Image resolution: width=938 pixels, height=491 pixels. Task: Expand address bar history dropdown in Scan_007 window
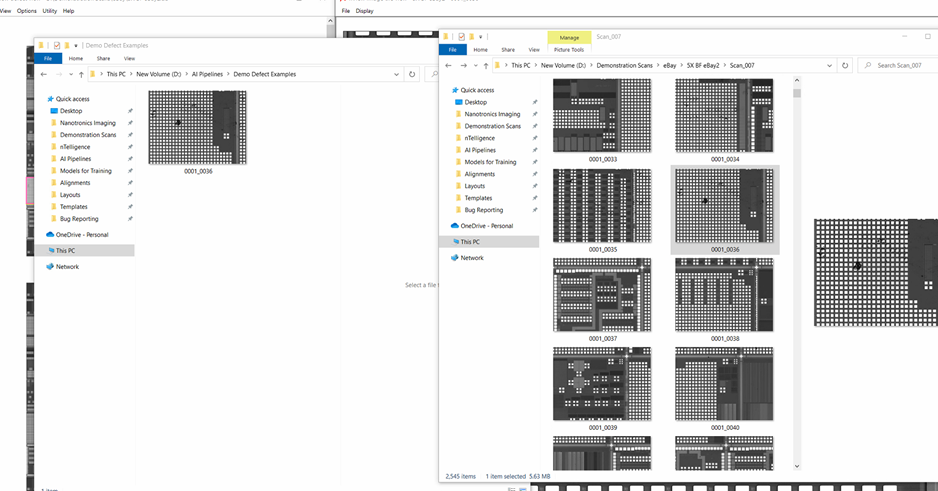tap(830, 65)
